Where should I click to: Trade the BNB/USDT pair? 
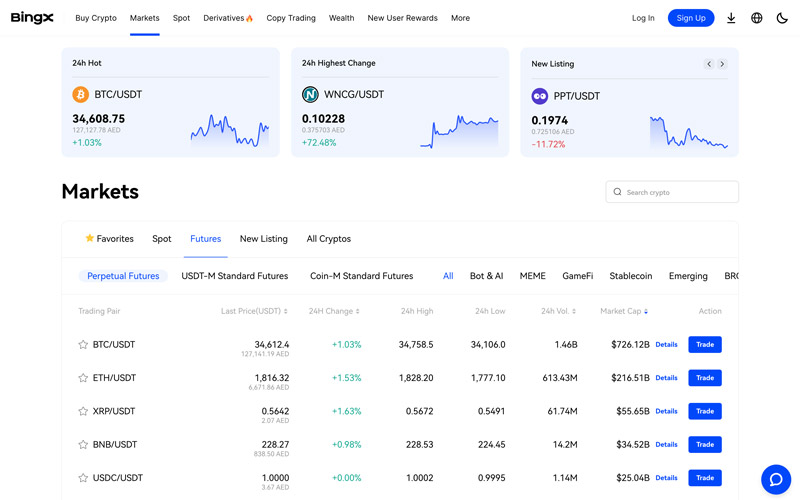705,444
